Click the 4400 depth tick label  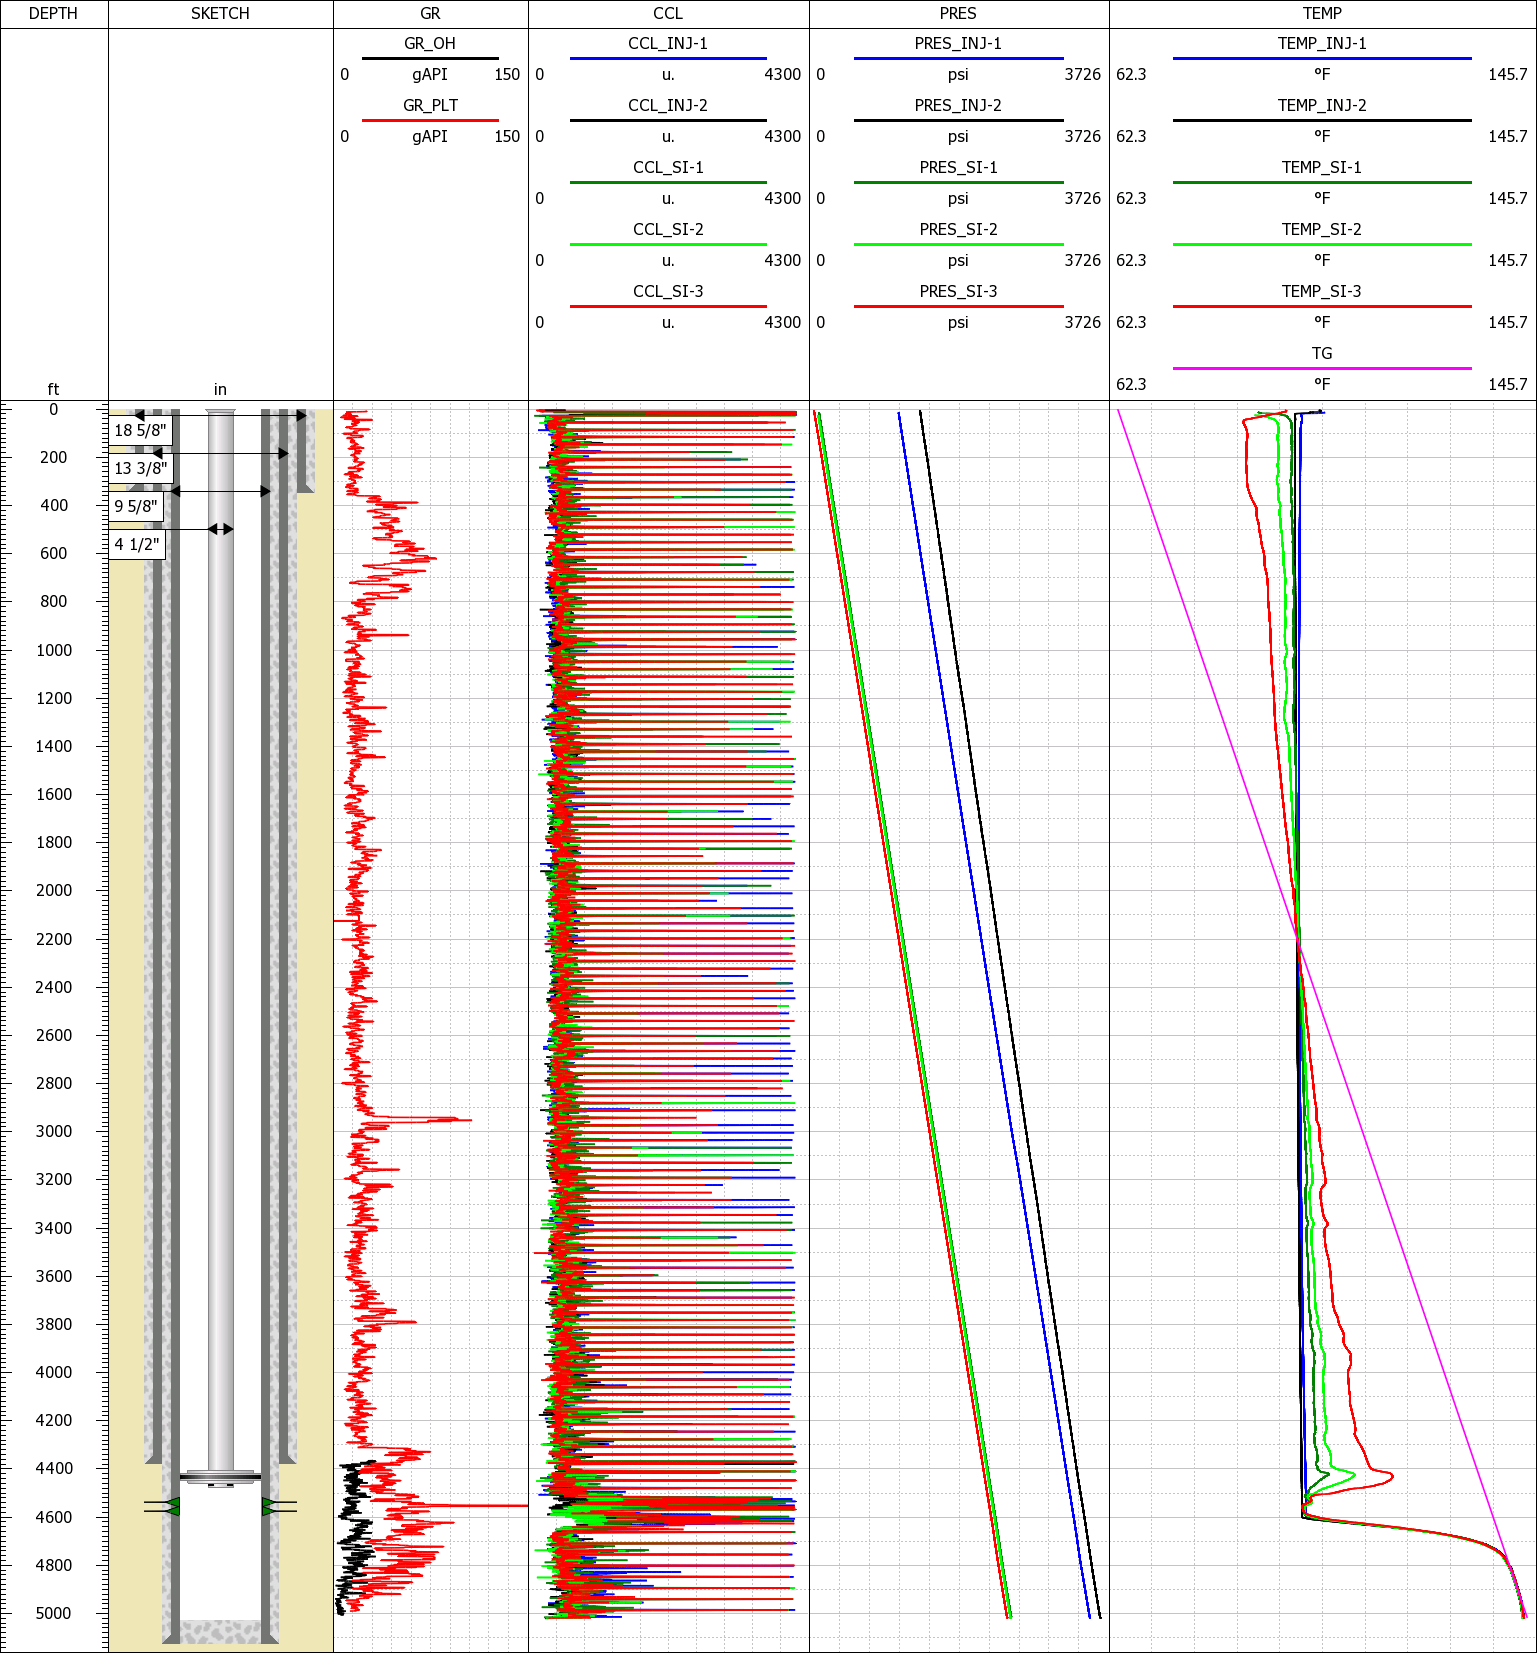[x=54, y=1468]
